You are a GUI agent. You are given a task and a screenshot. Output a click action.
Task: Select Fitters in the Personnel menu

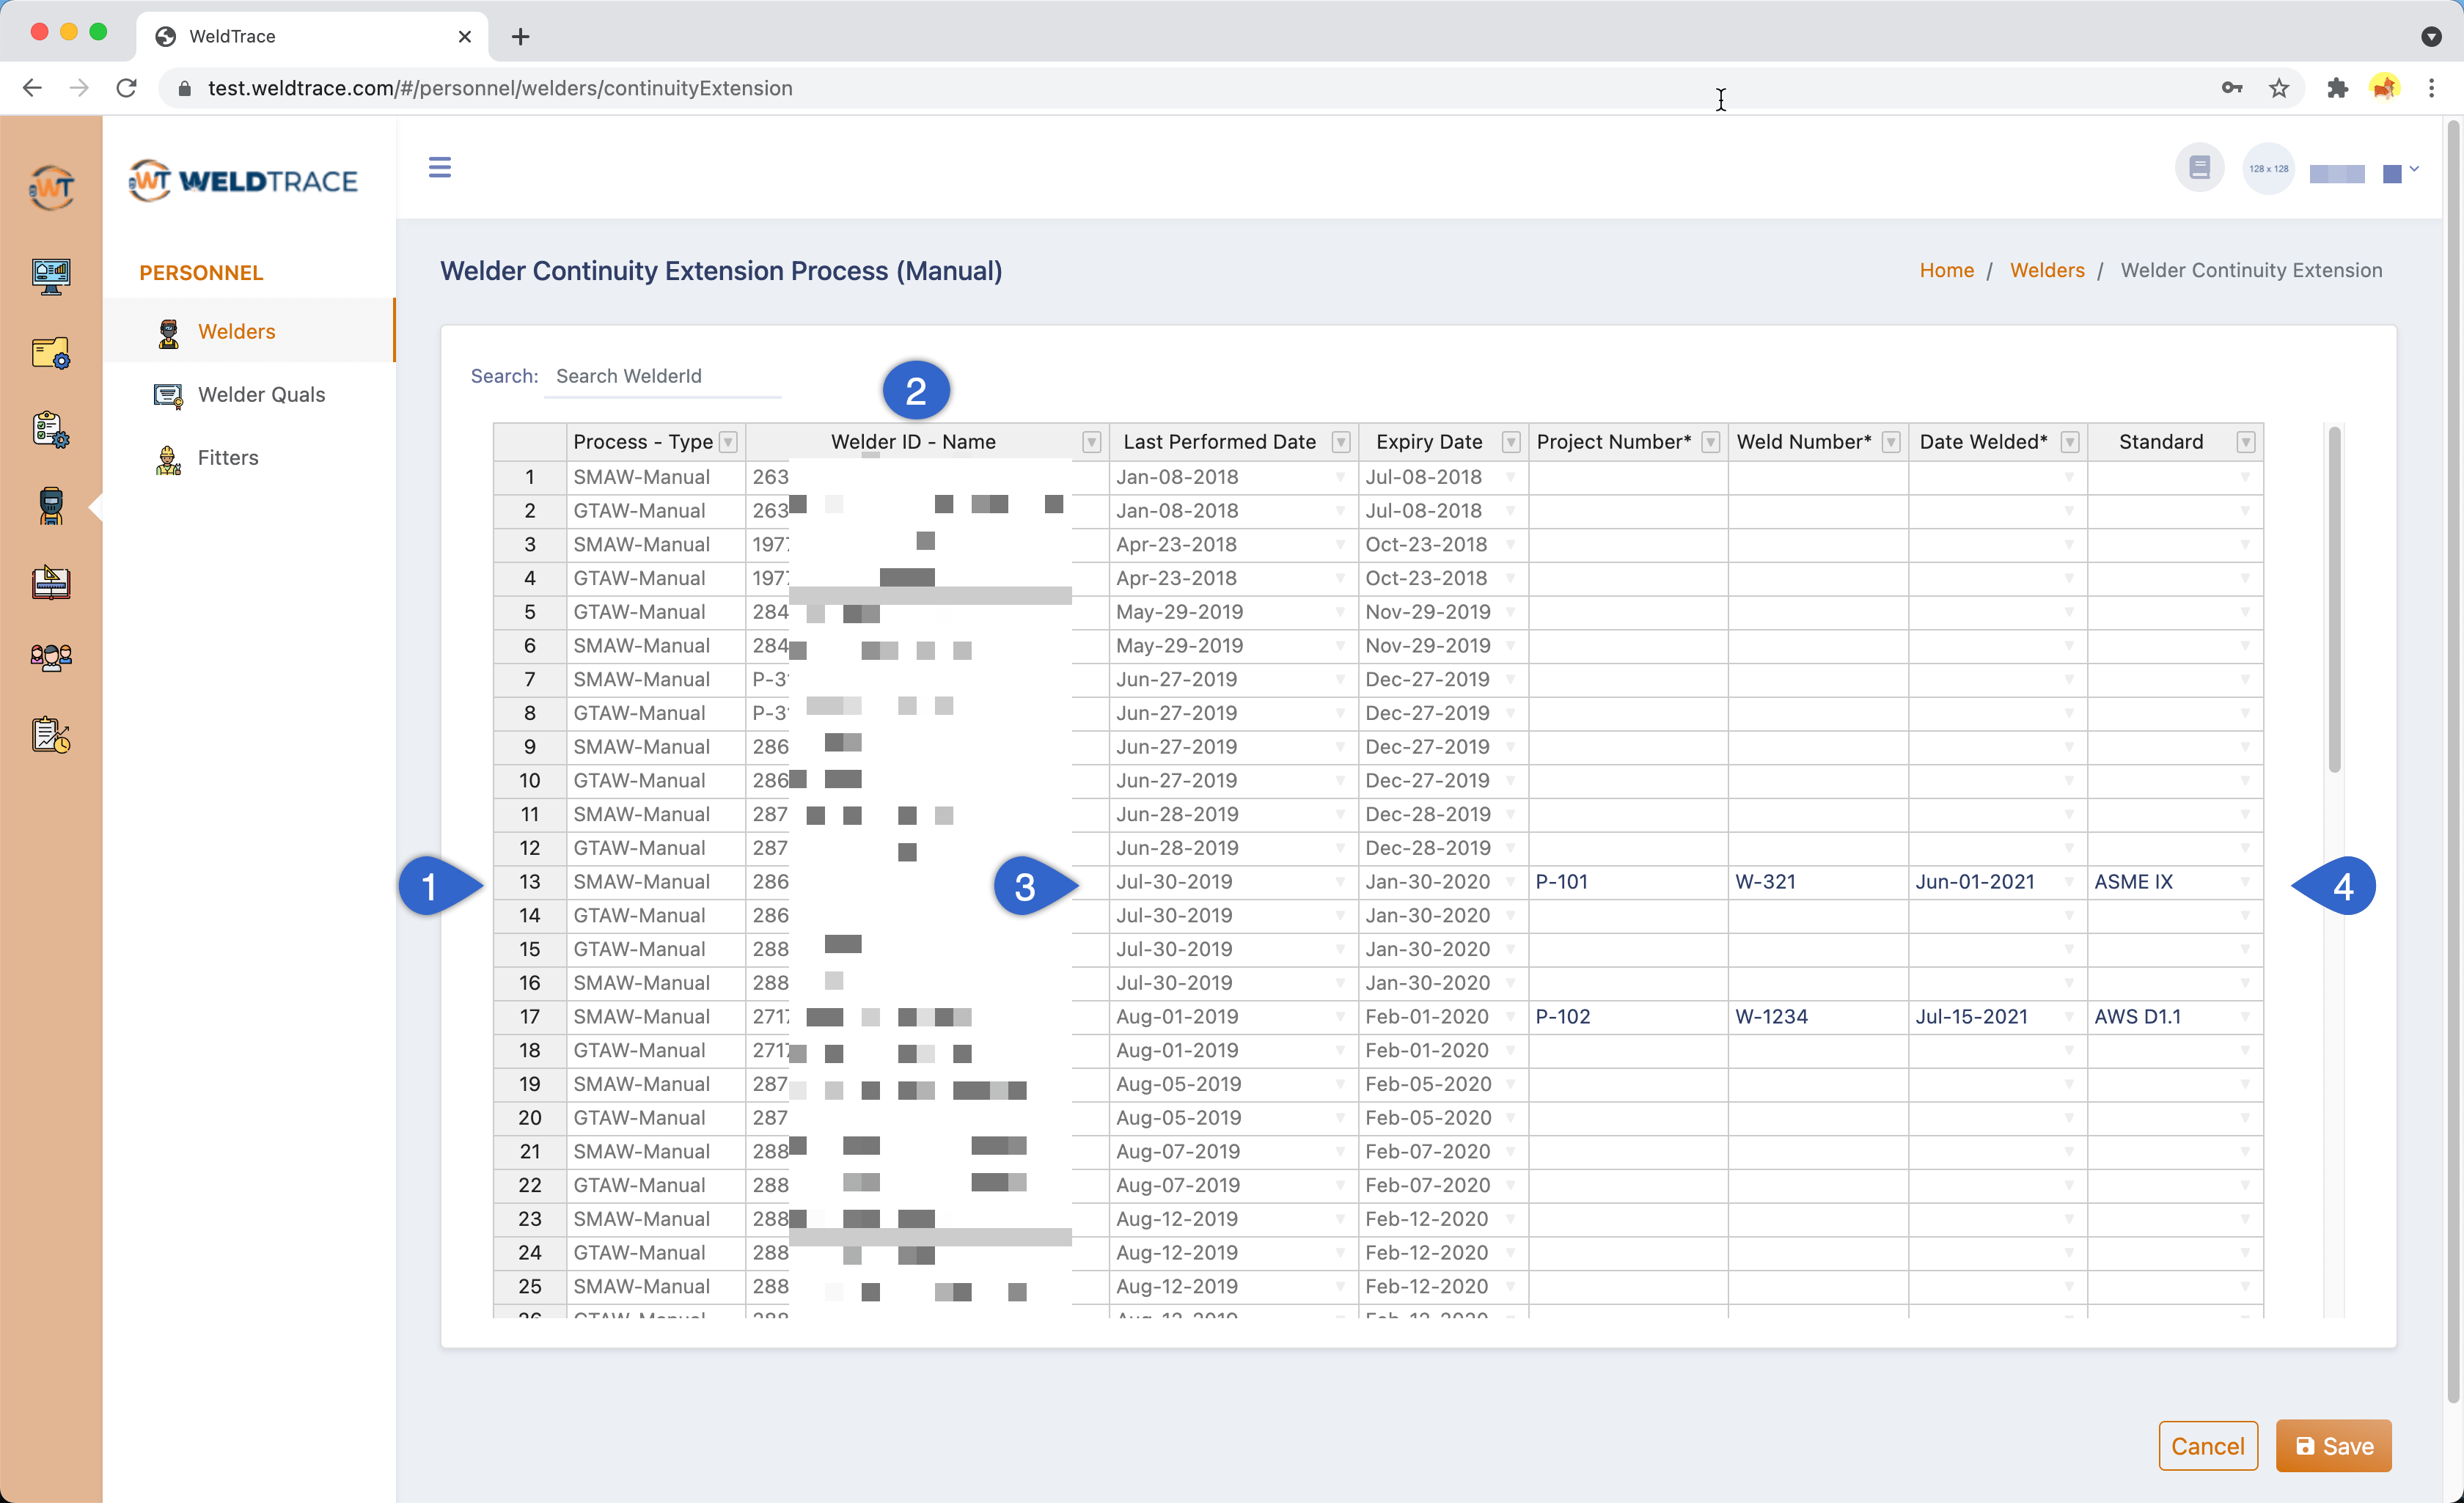pos(228,457)
